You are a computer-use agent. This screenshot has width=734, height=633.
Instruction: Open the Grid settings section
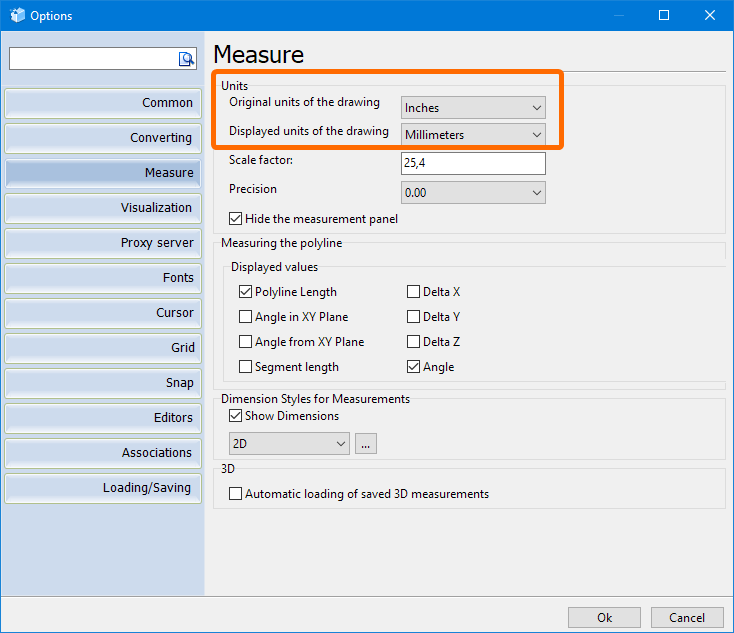tap(103, 348)
